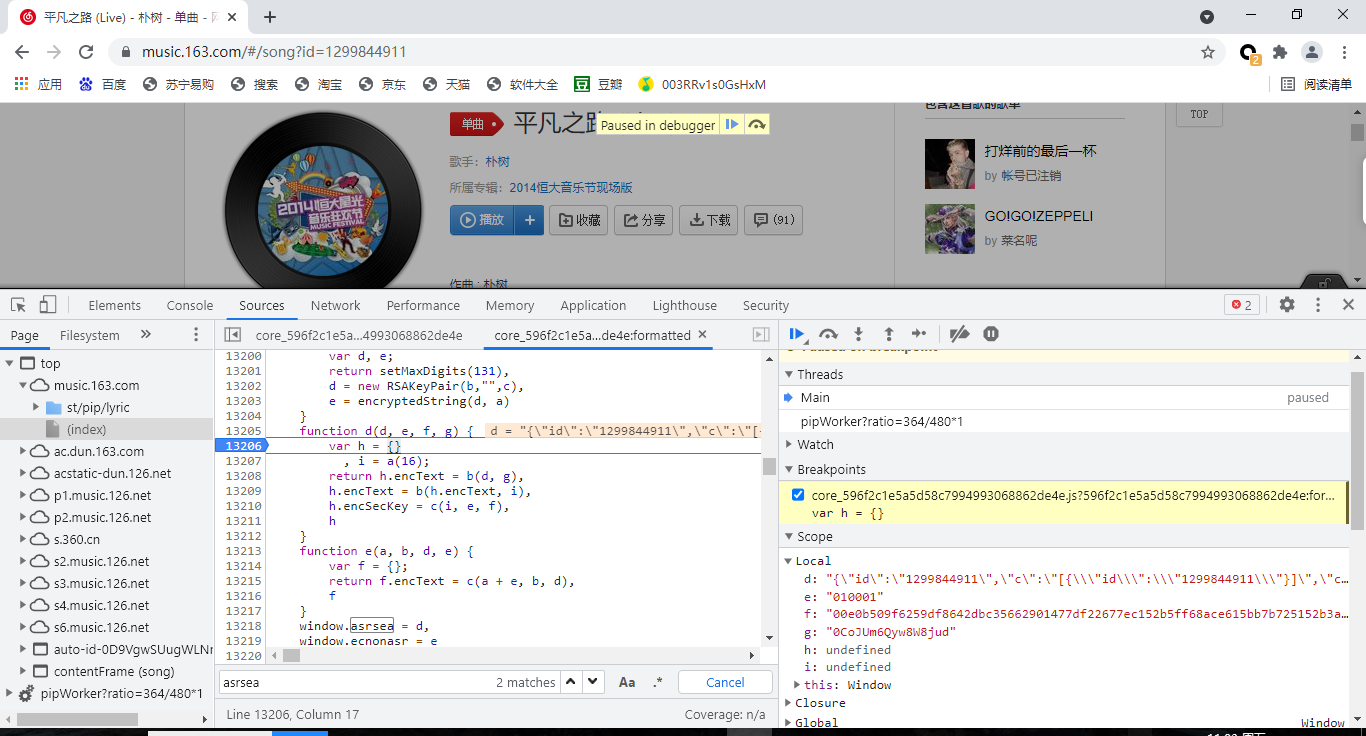The width and height of the screenshot is (1366, 736).
Task: Click the red error counter badge
Action: [x=1241, y=304]
